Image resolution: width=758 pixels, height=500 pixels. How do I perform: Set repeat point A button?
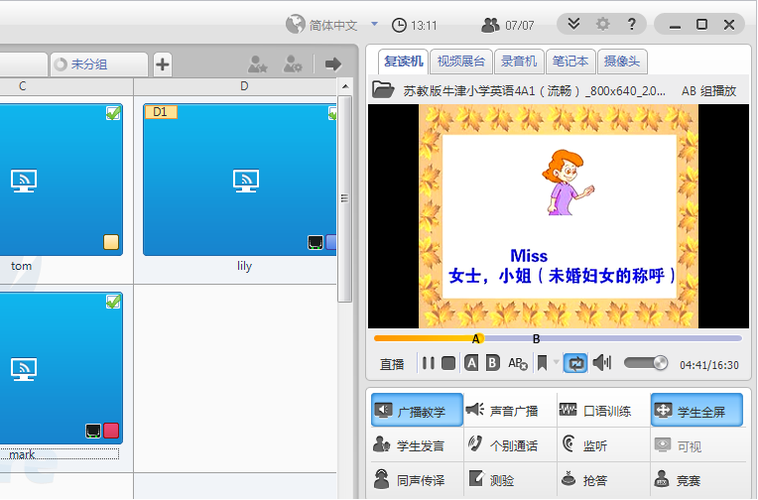tap(471, 363)
